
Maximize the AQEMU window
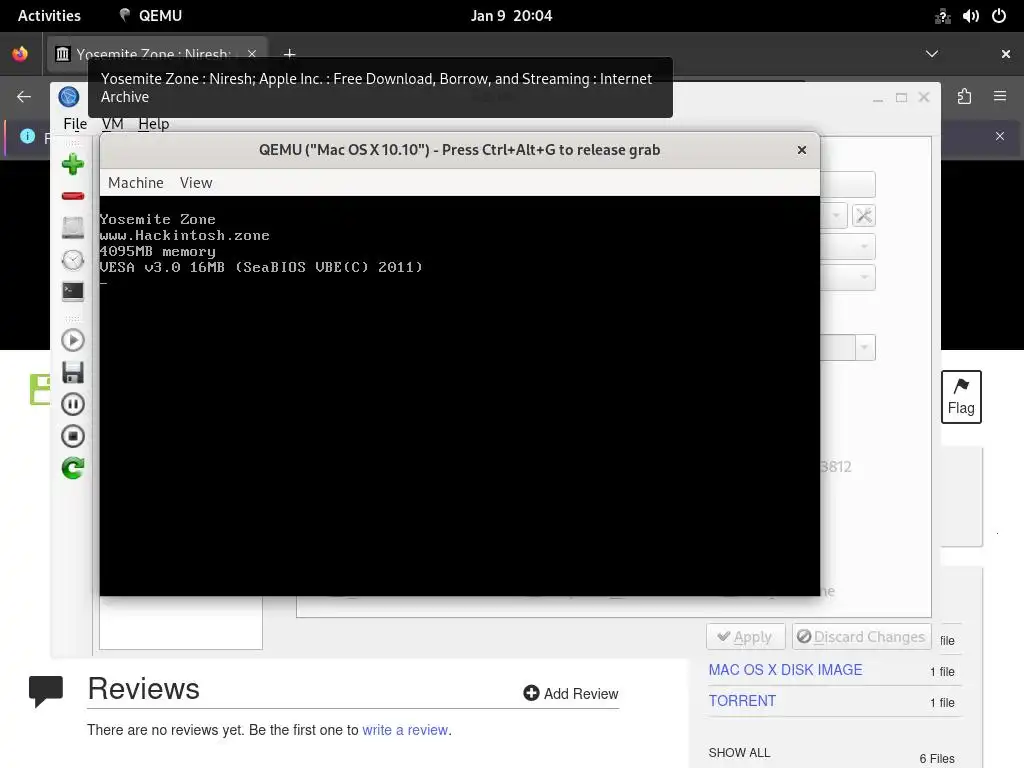[901, 97]
